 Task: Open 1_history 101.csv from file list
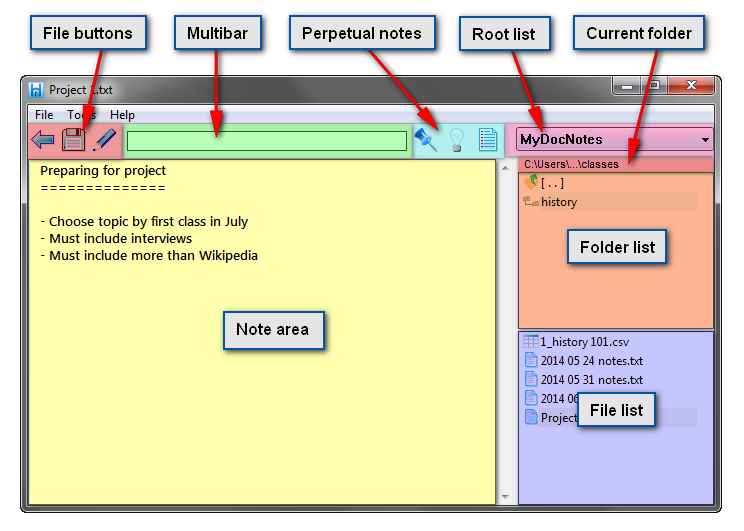tap(585, 342)
